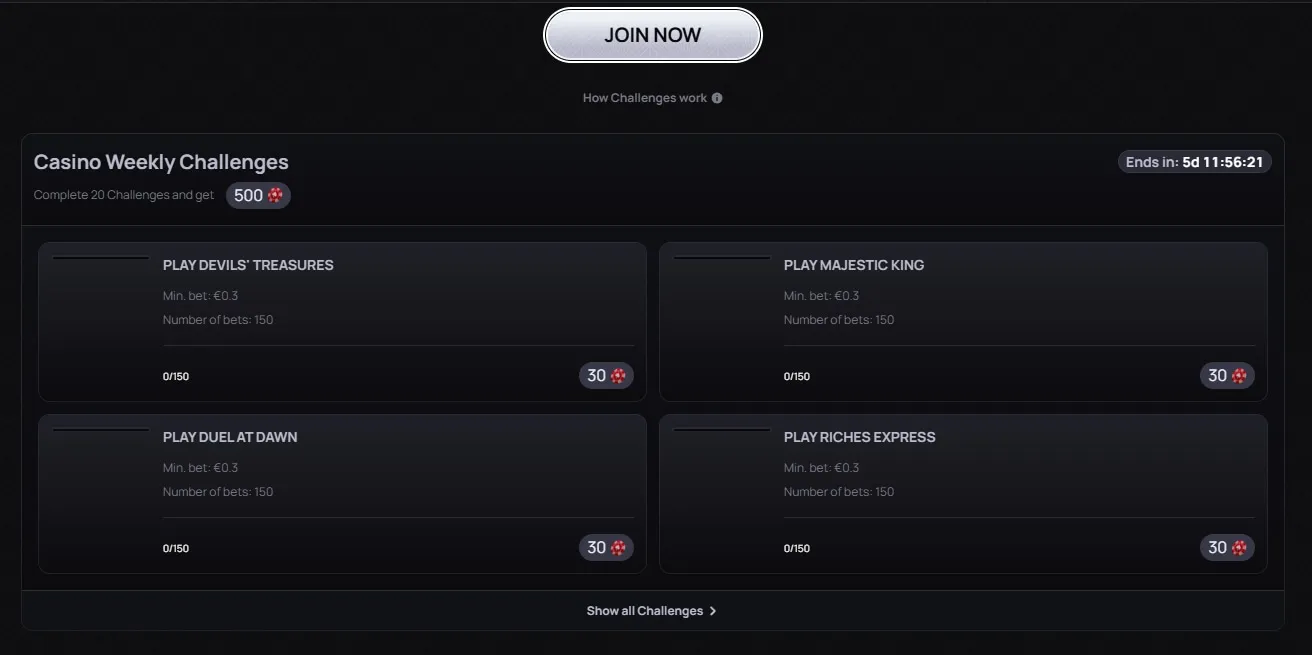Screen dimensions: 1312x655
Task: Select the Play Duel at Dawn challenge card
Action: (x=342, y=492)
